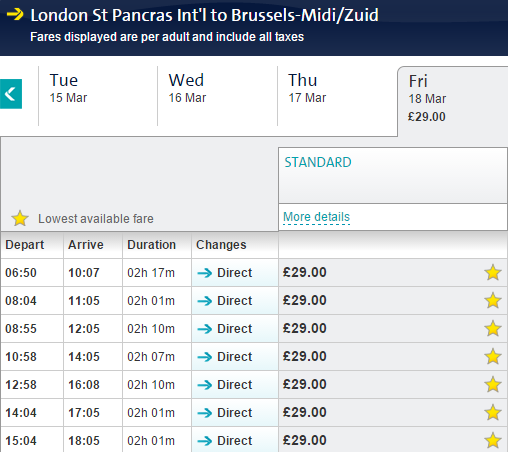The height and width of the screenshot is (452, 508).
Task: Open the More details link
Action: (316, 217)
